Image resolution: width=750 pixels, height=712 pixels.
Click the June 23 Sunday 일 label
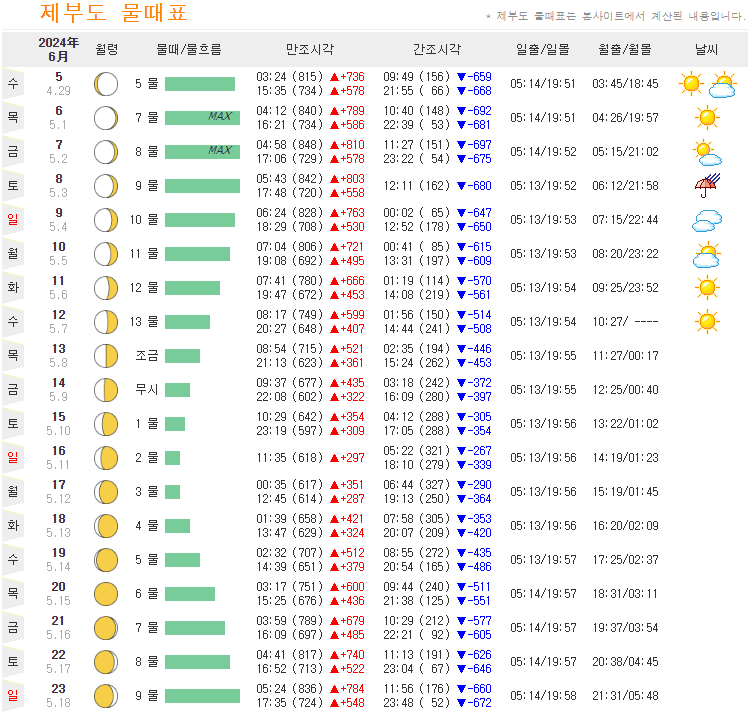pos(13,696)
